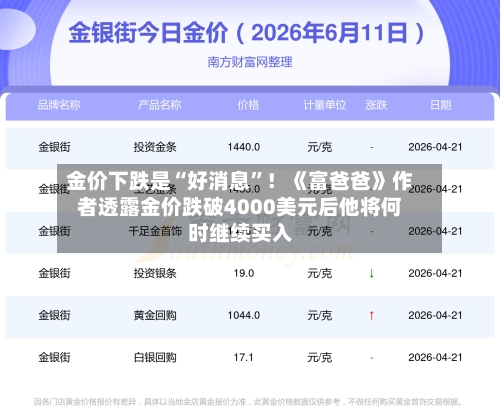Image resolution: width=500 pixels, height=418 pixels.
Task: Select the 千足金首饰 product cell
Action: [155, 231]
